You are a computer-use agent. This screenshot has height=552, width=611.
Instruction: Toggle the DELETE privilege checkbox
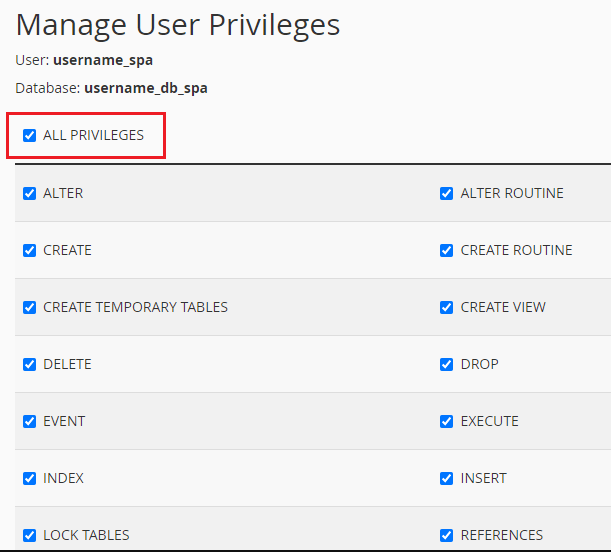pos(30,365)
